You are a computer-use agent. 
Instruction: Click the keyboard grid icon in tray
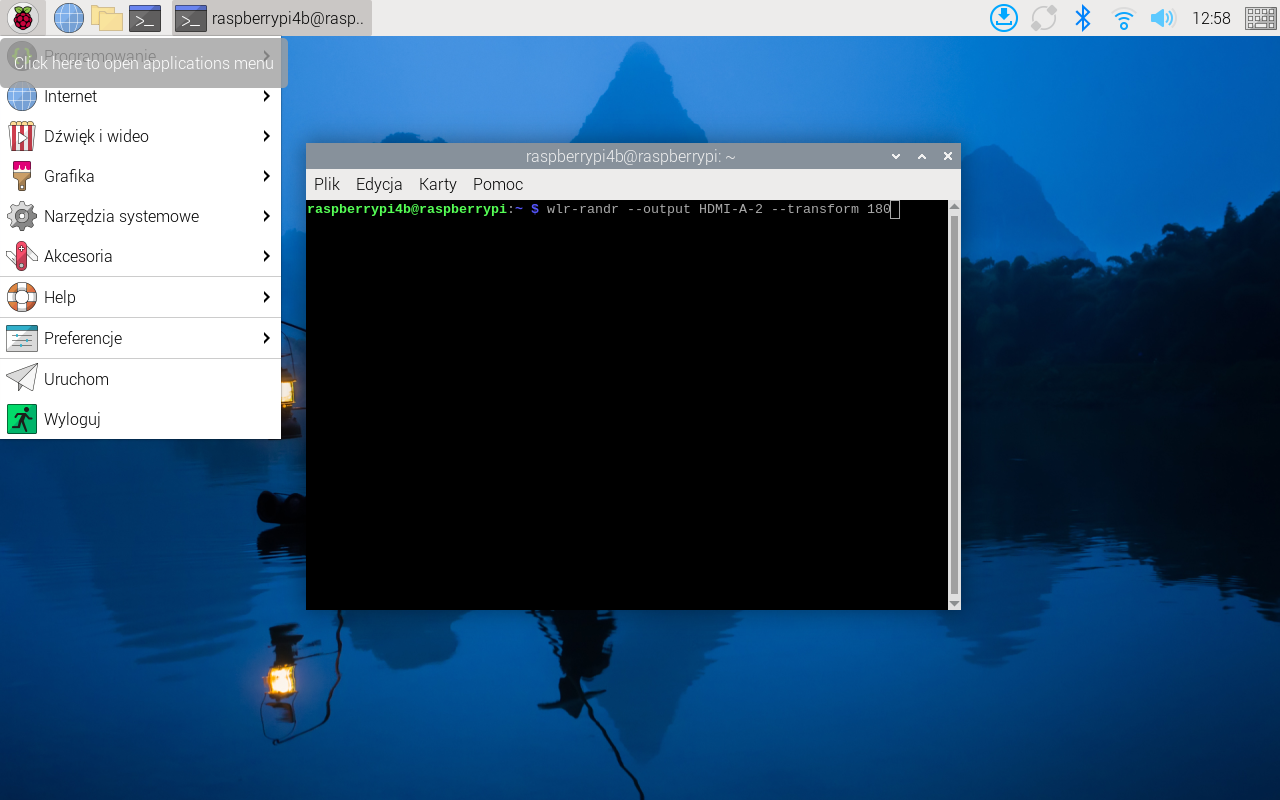[1260, 18]
